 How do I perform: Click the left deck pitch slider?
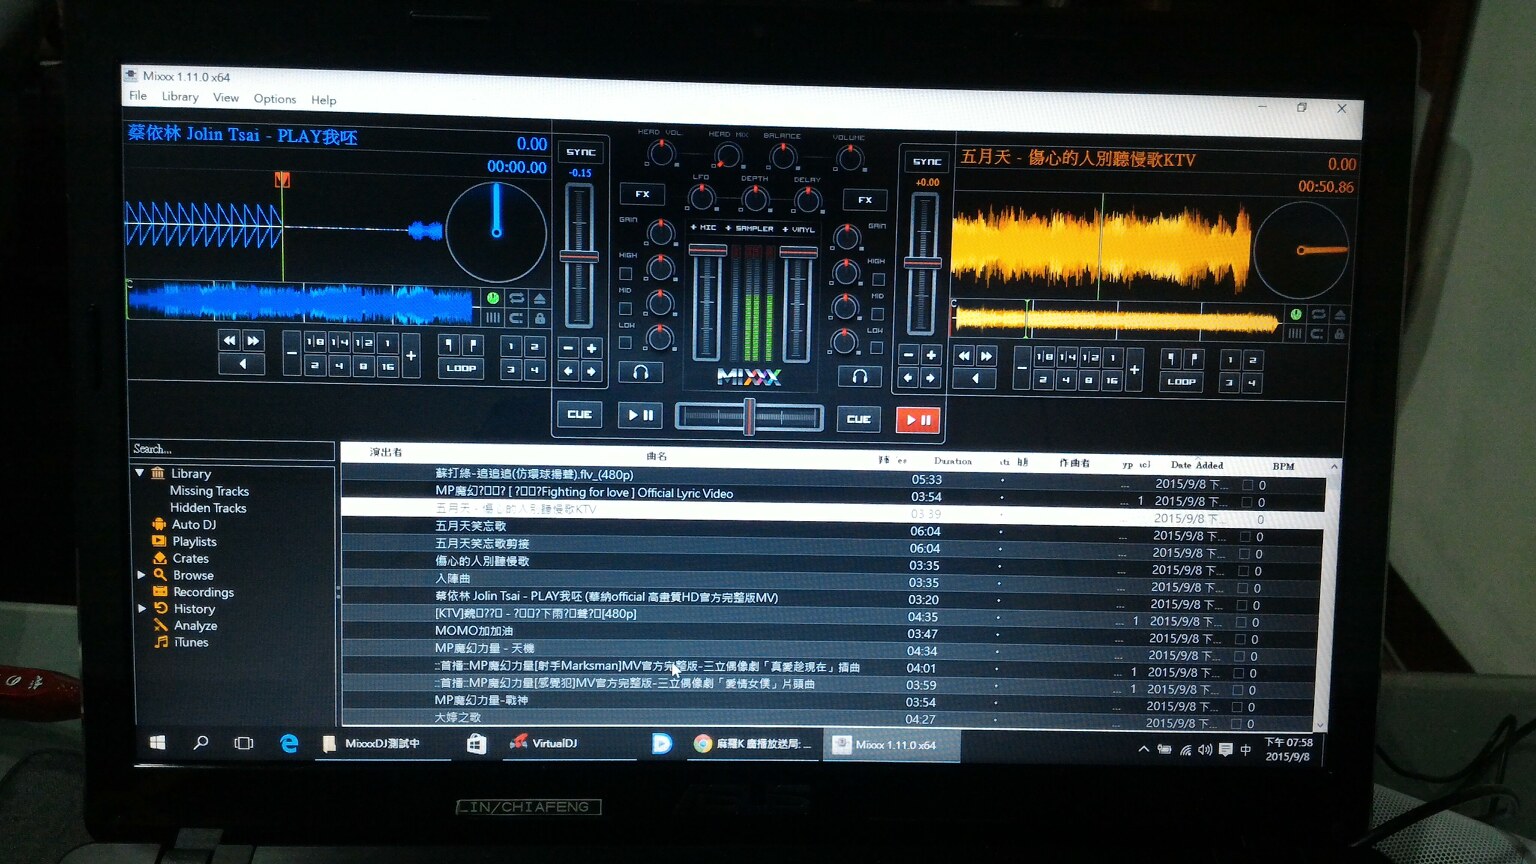[x=579, y=256]
